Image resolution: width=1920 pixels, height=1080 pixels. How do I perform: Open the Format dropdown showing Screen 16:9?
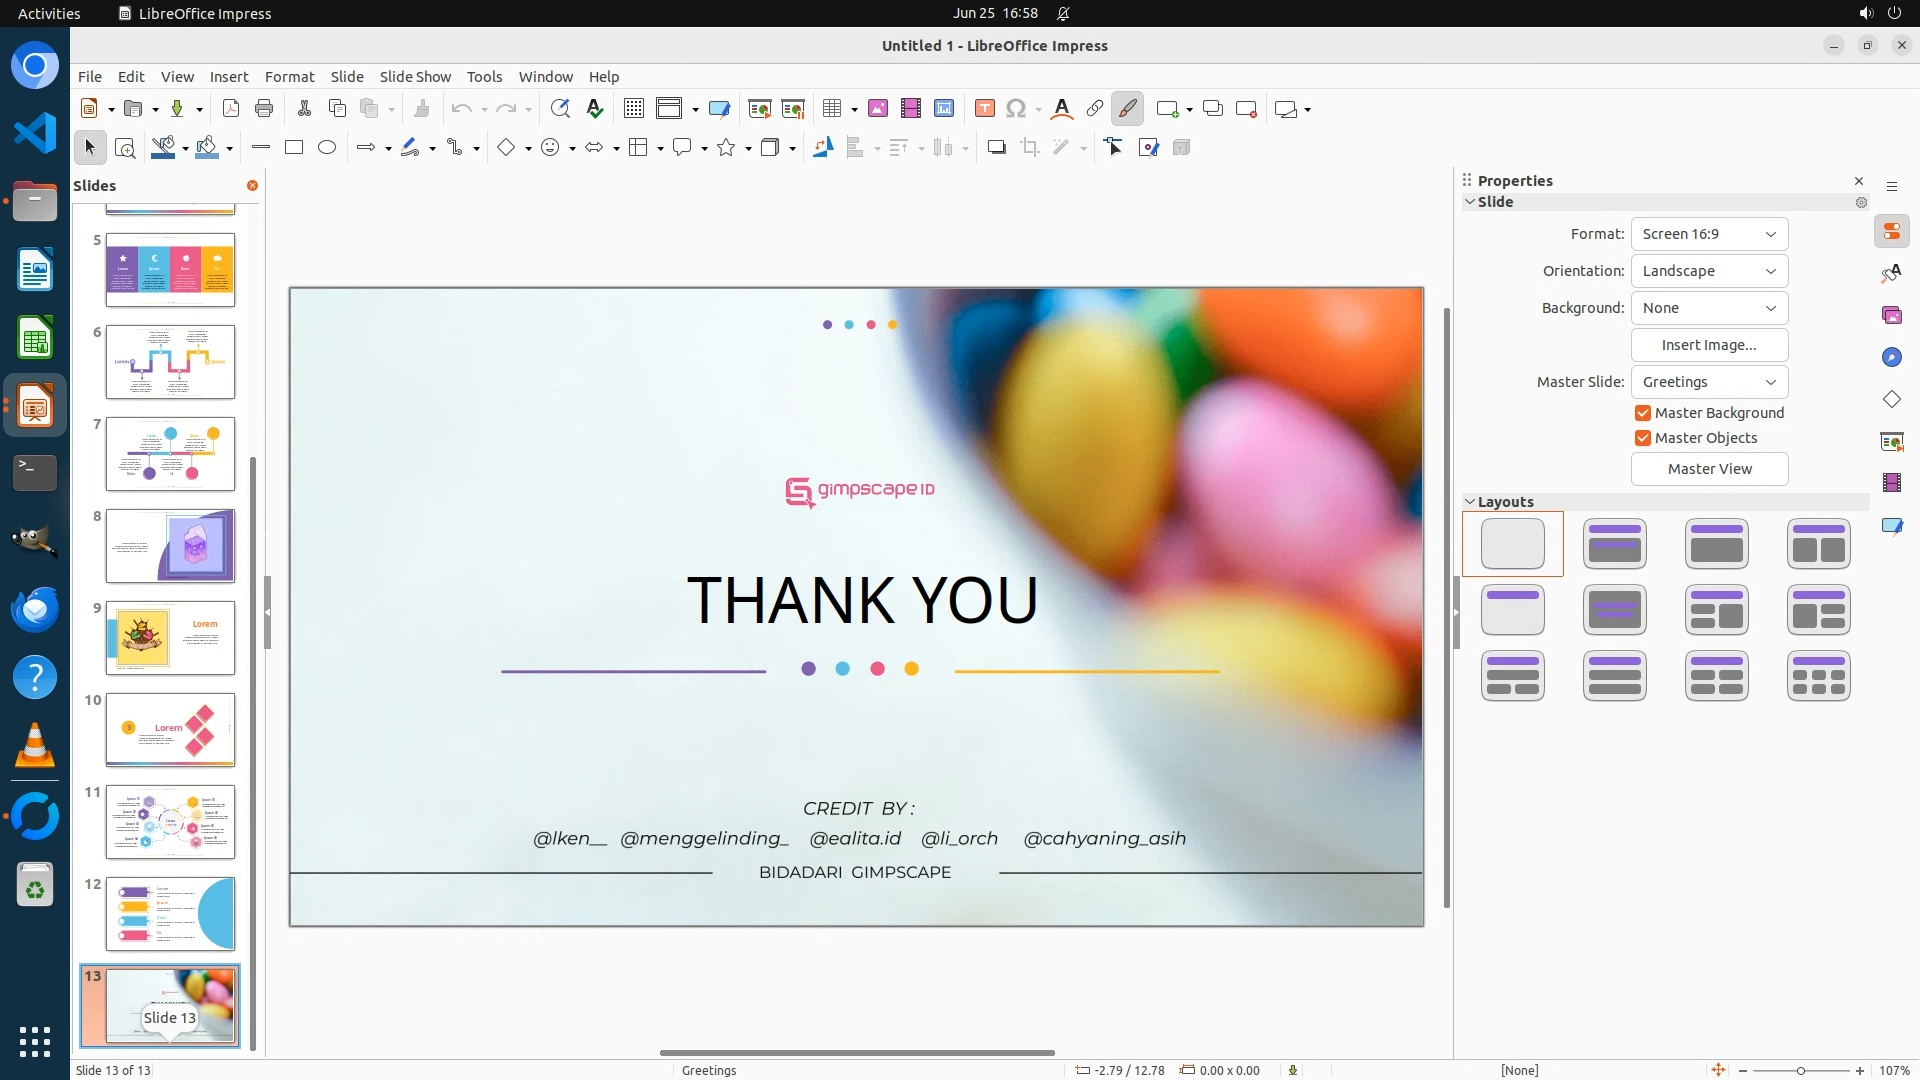click(1709, 234)
